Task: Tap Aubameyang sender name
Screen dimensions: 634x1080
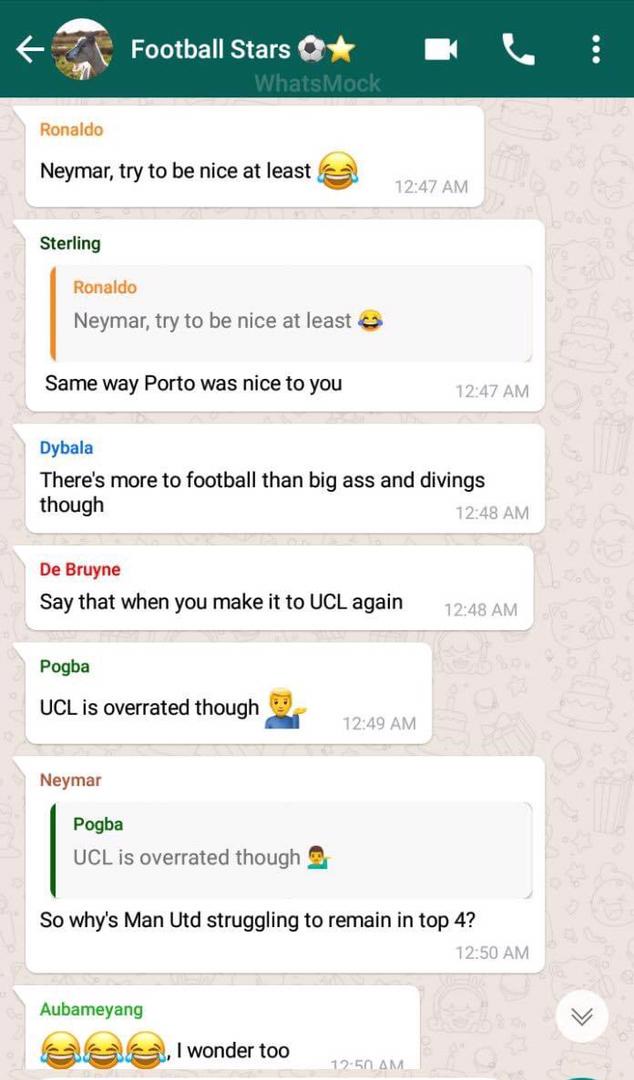Action: pos(92,1009)
